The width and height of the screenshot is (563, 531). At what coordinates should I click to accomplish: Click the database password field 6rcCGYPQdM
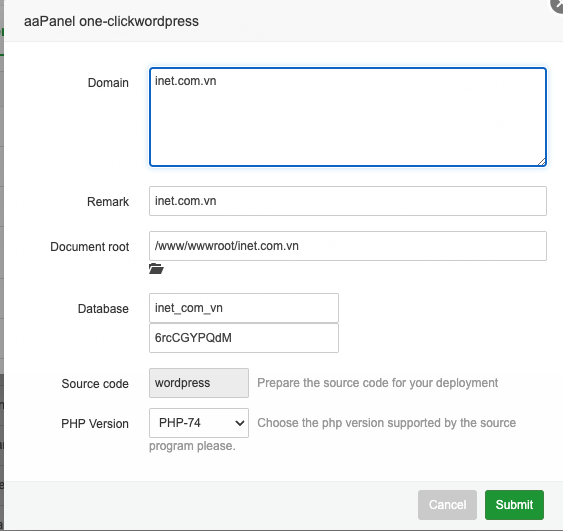click(x=244, y=338)
